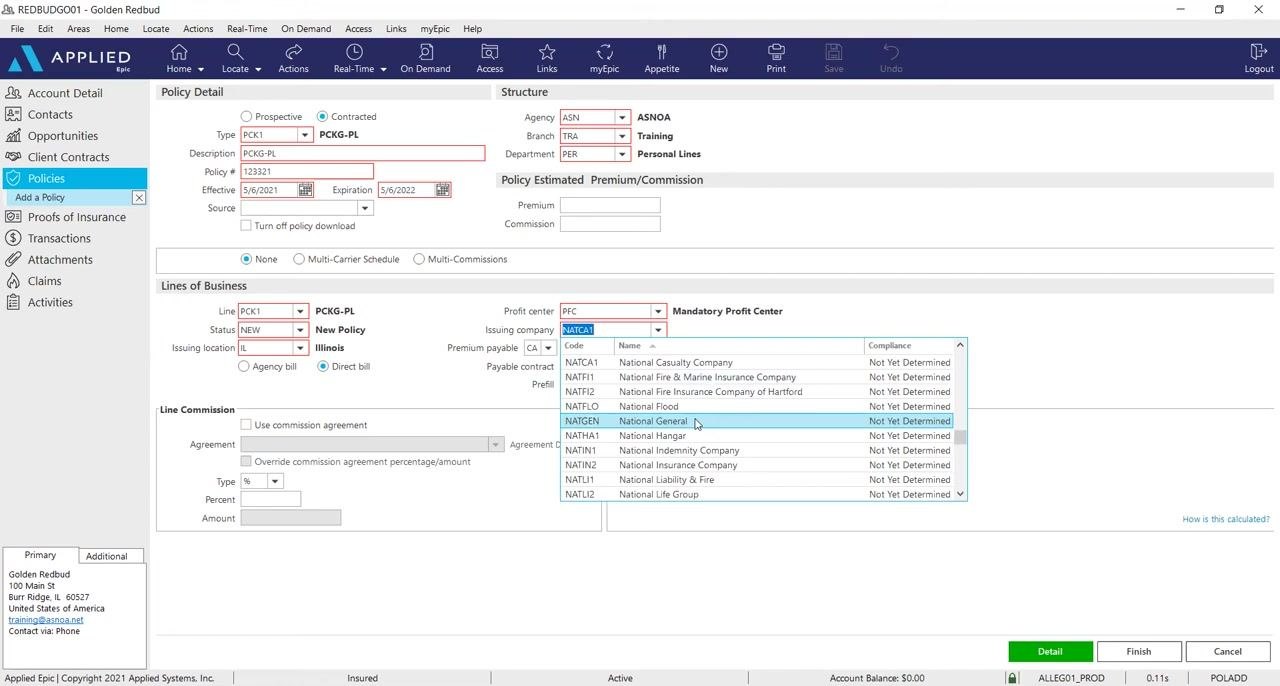
Task: Open the Links star icon
Action: tap(547, 58)
